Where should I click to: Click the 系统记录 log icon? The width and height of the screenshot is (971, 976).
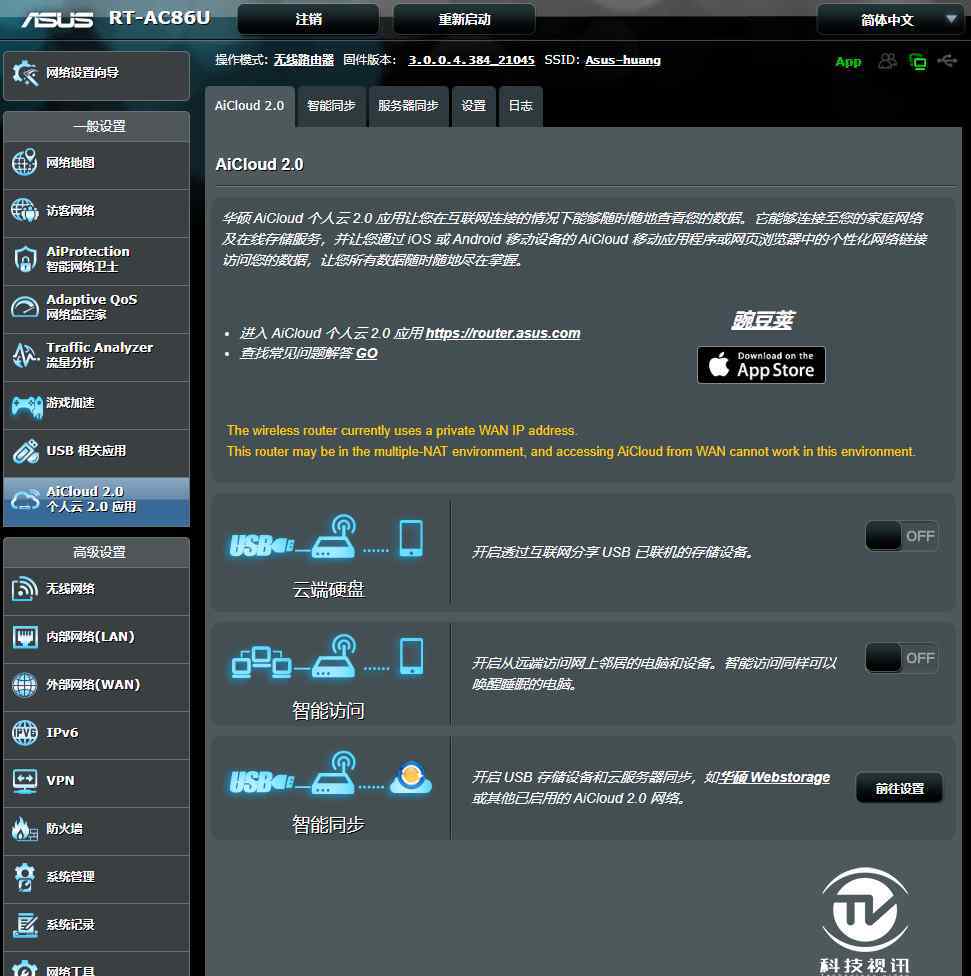[25, 924]
